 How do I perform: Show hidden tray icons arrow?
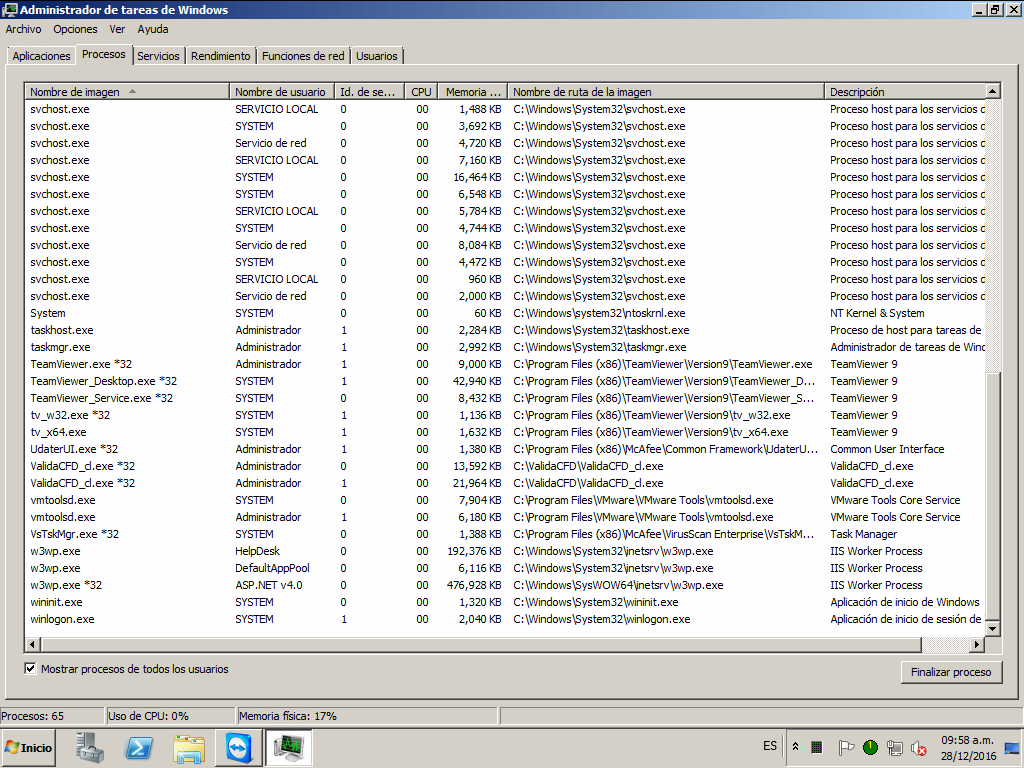(795, 746)
